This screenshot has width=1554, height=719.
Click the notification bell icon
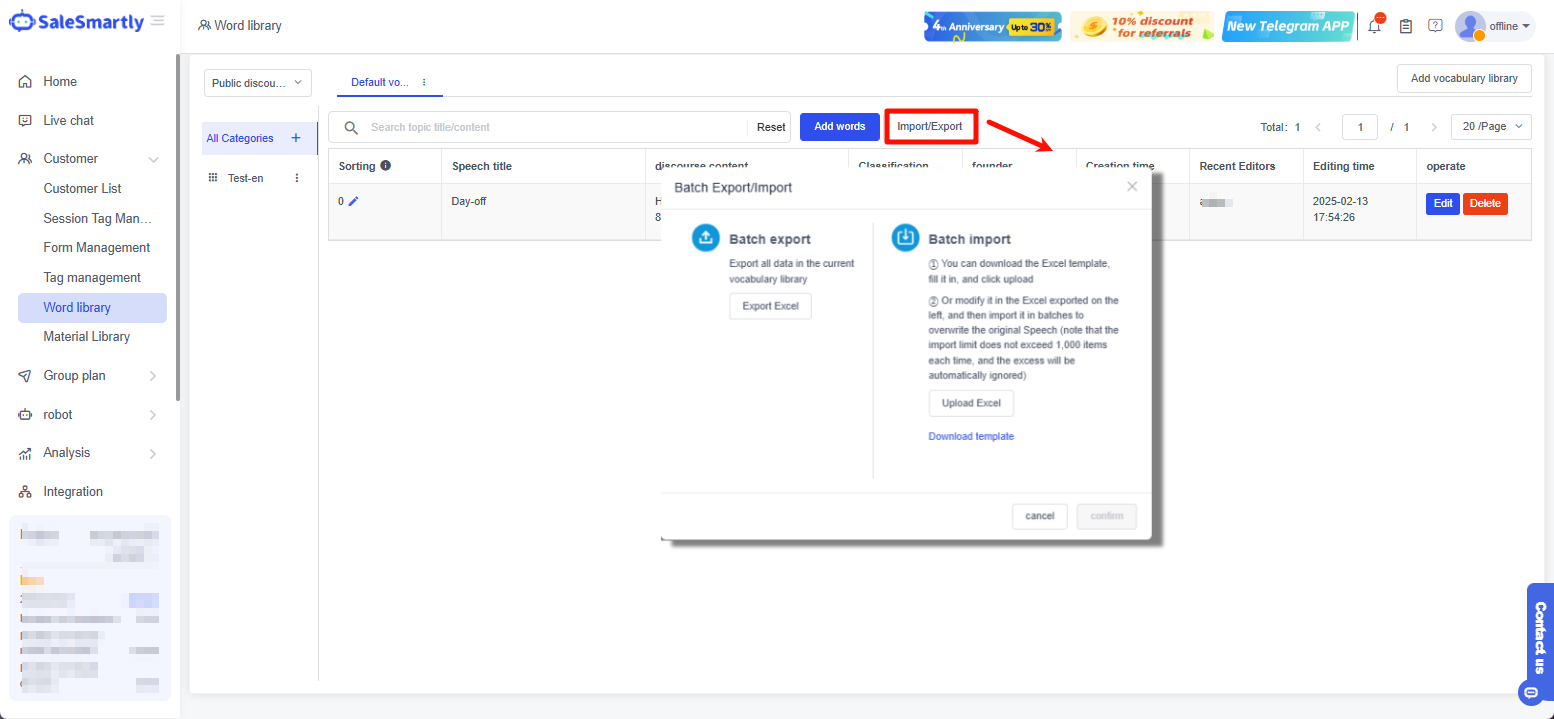point(1375,27)
